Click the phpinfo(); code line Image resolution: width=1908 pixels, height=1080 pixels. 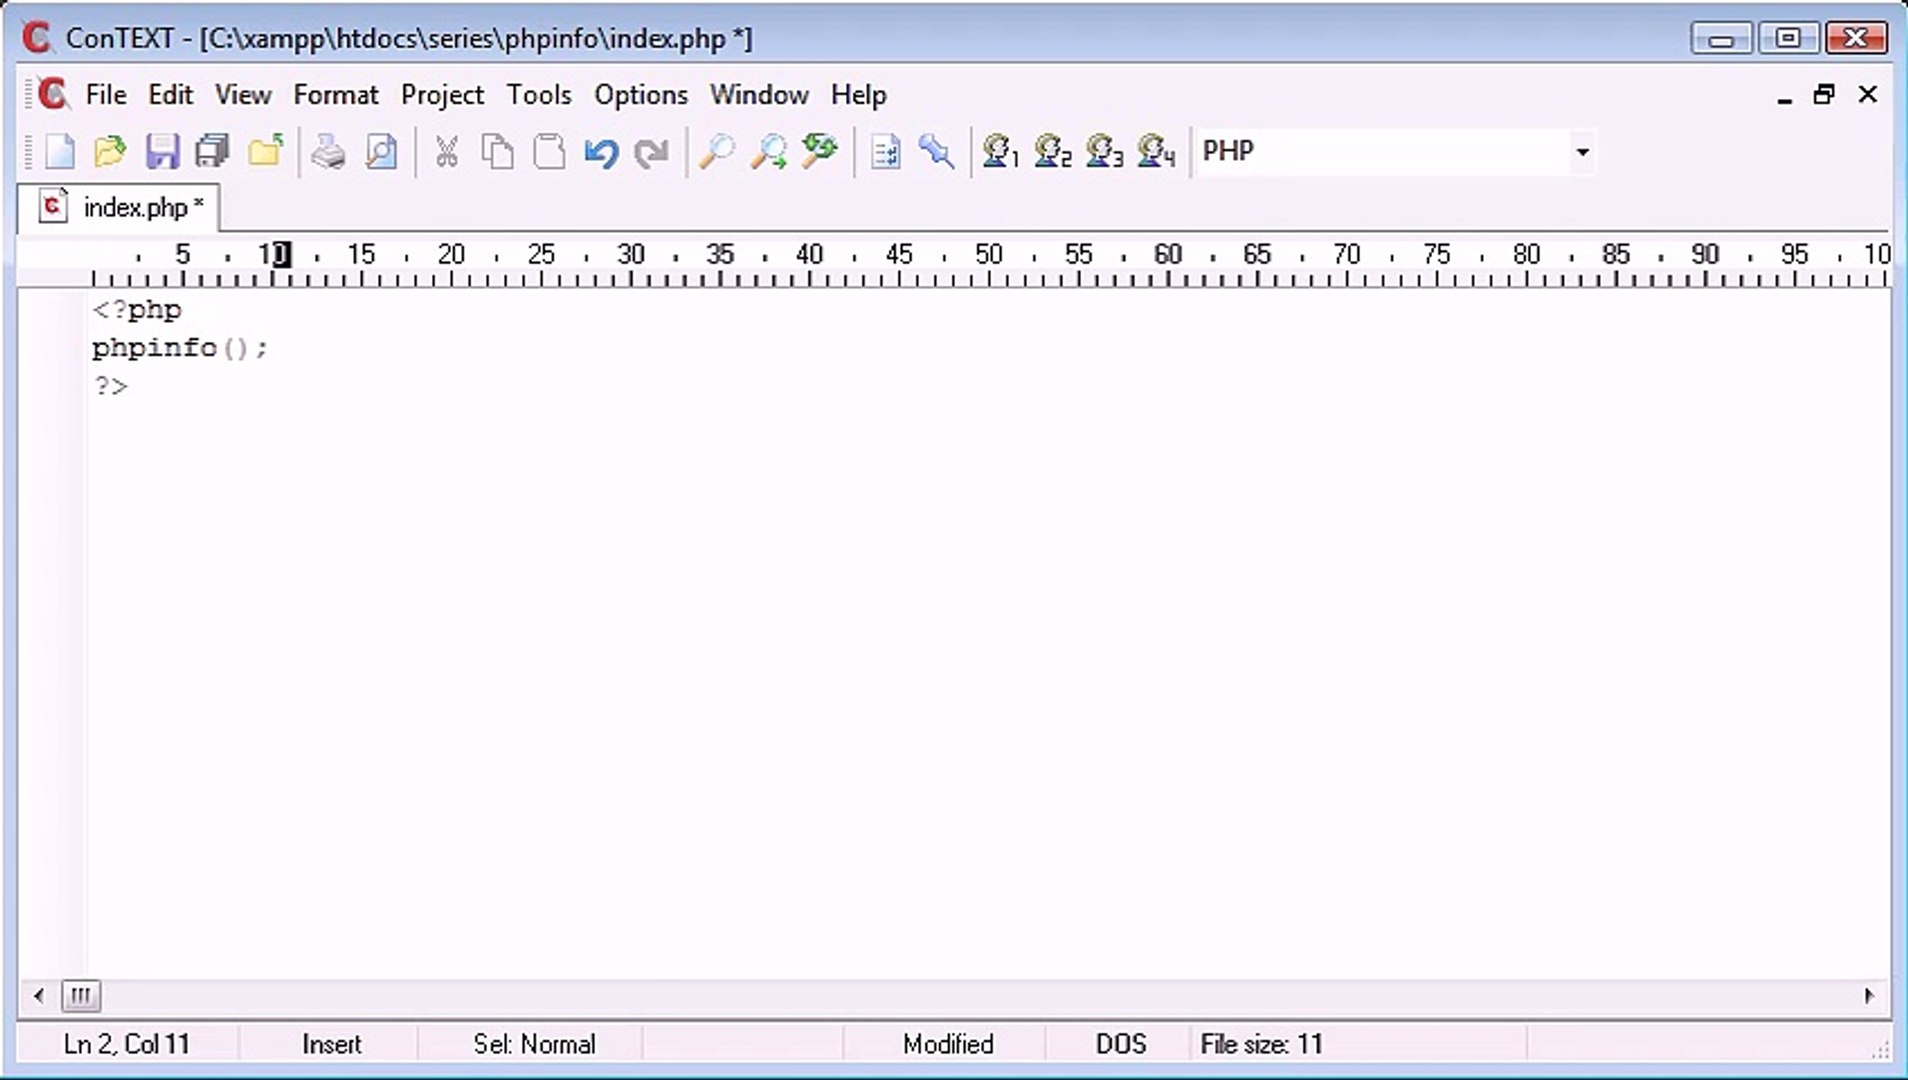[x=180, y=348]
